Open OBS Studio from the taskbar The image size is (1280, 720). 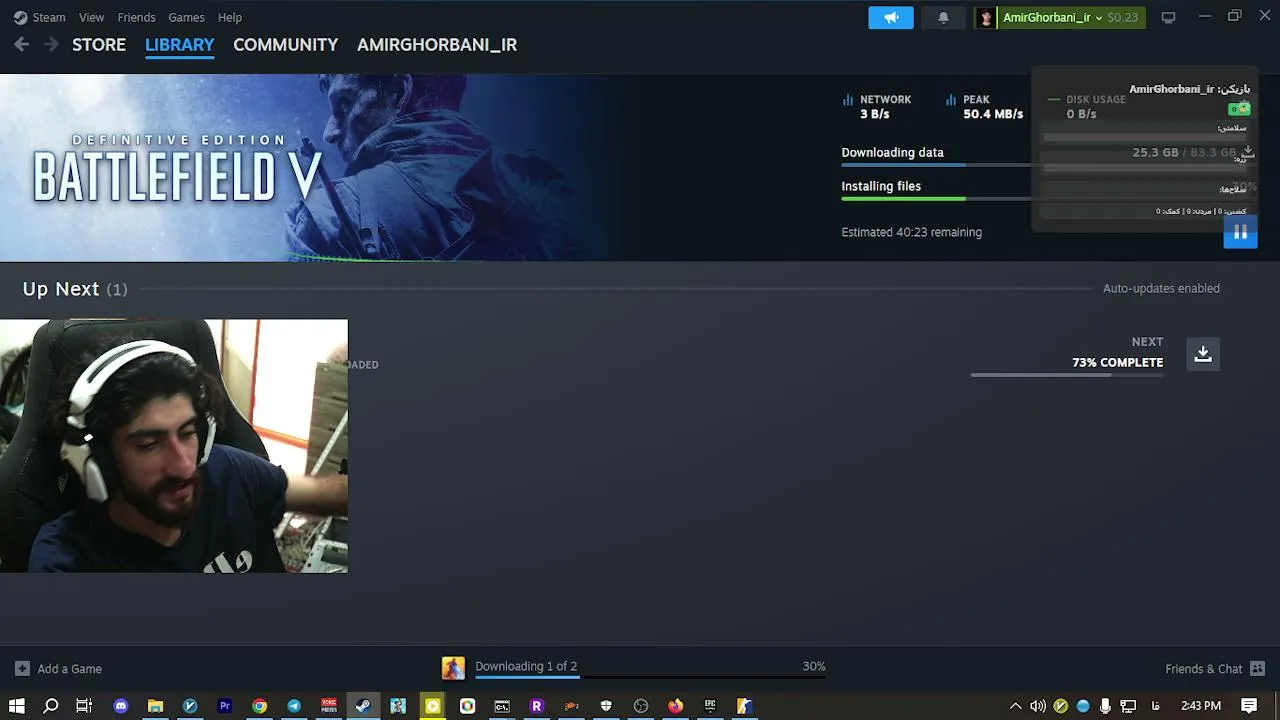641,706
